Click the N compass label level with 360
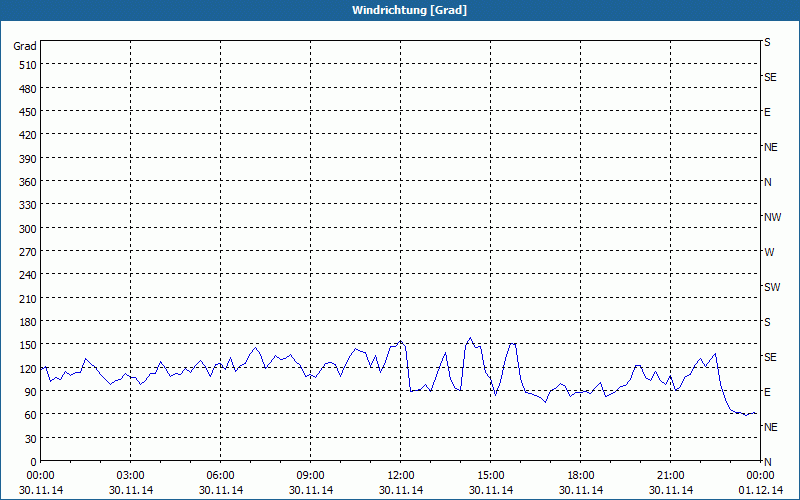This screenshot has height=500, width=800. point(768,182)
